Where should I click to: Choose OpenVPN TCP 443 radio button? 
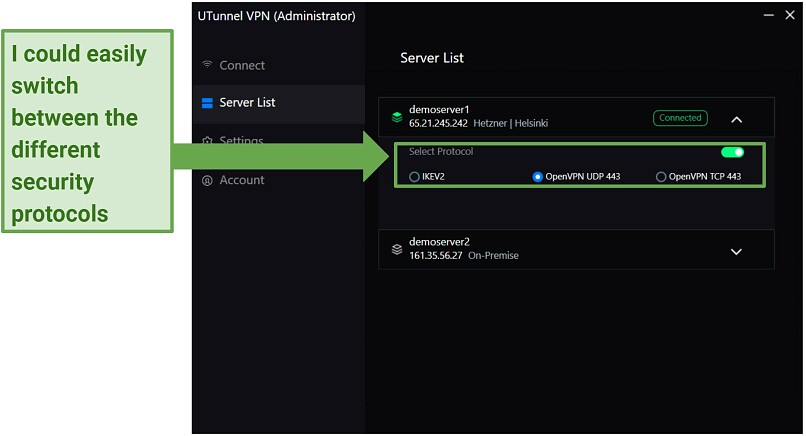(x=661, y=177)
